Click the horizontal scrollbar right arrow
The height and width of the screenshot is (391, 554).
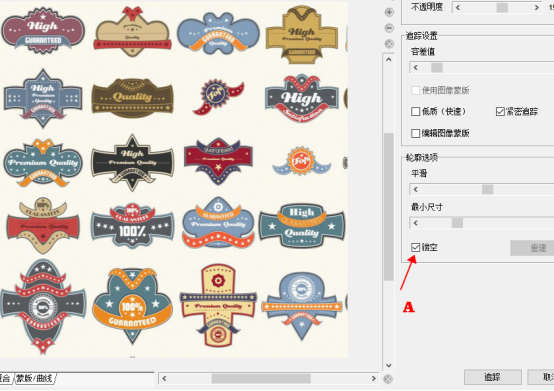[x=373, y=379]
